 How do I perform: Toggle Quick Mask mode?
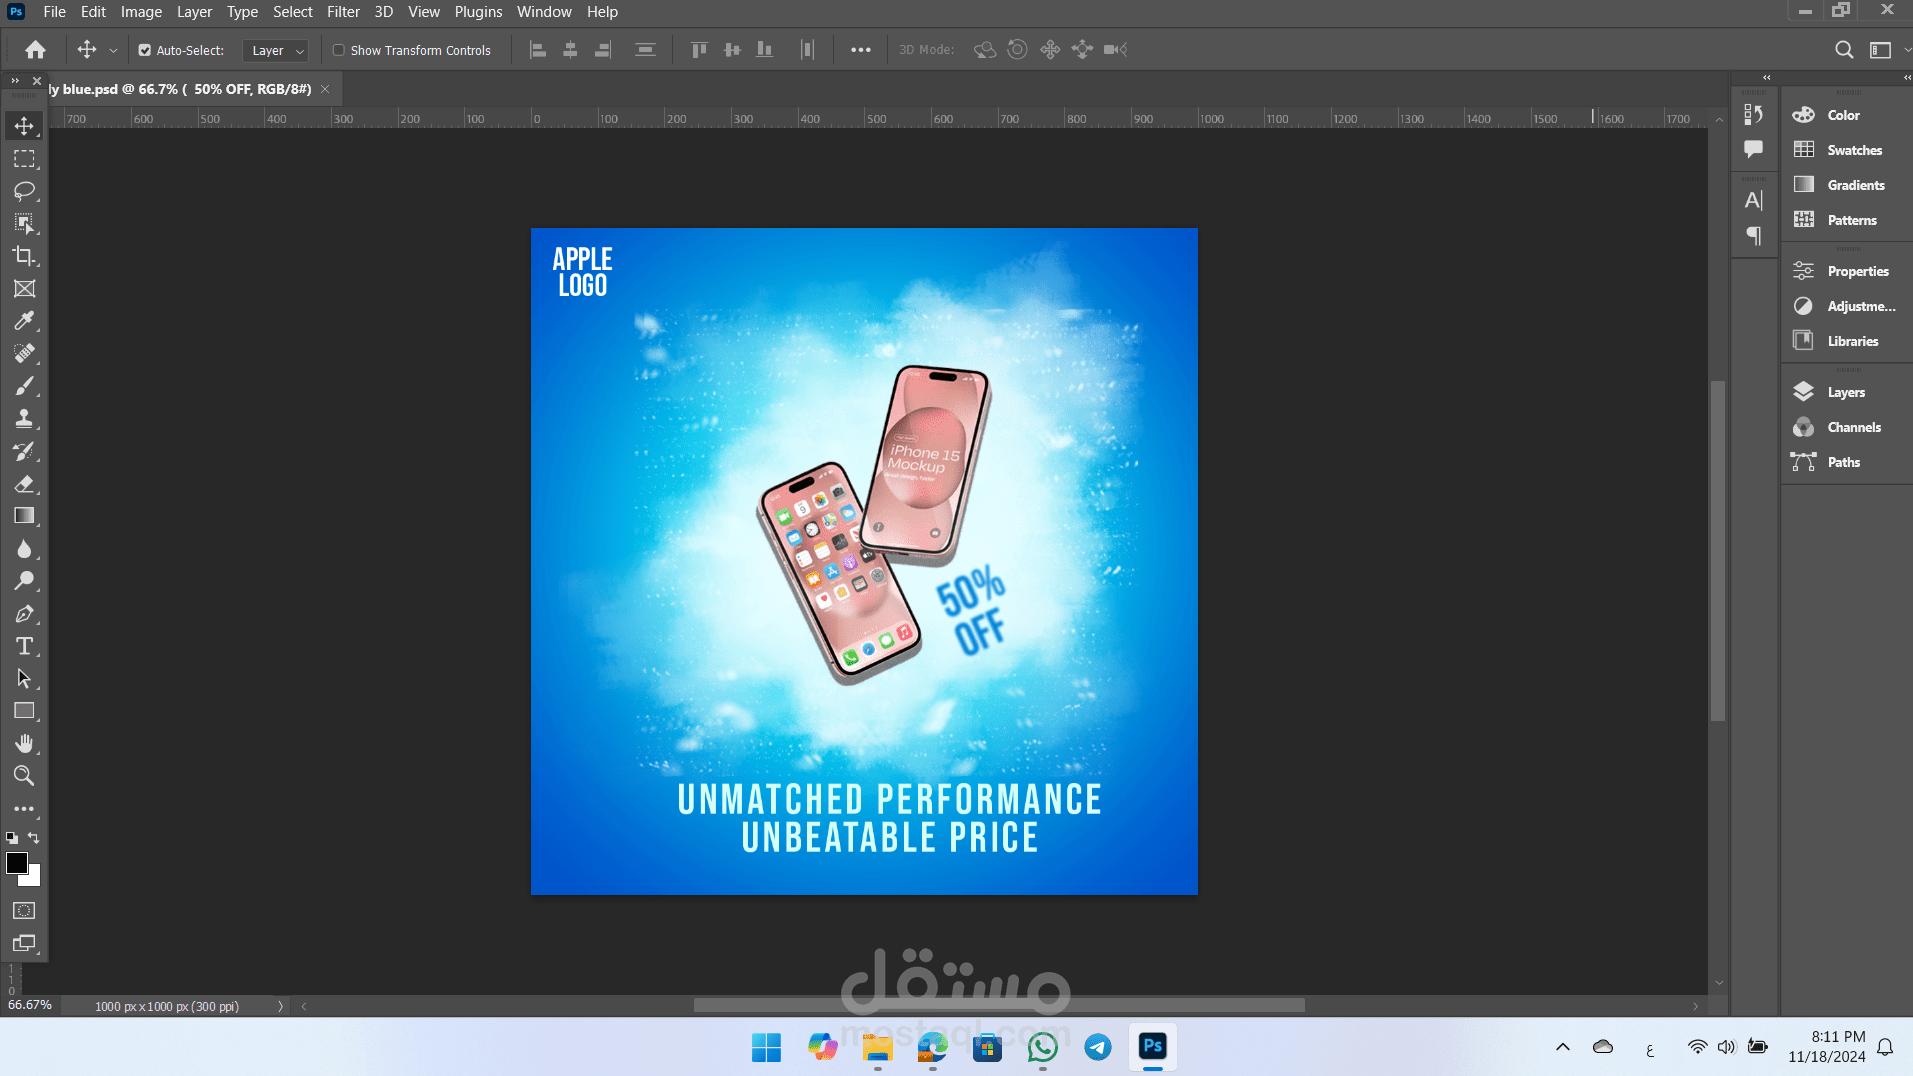click(24, 911)
